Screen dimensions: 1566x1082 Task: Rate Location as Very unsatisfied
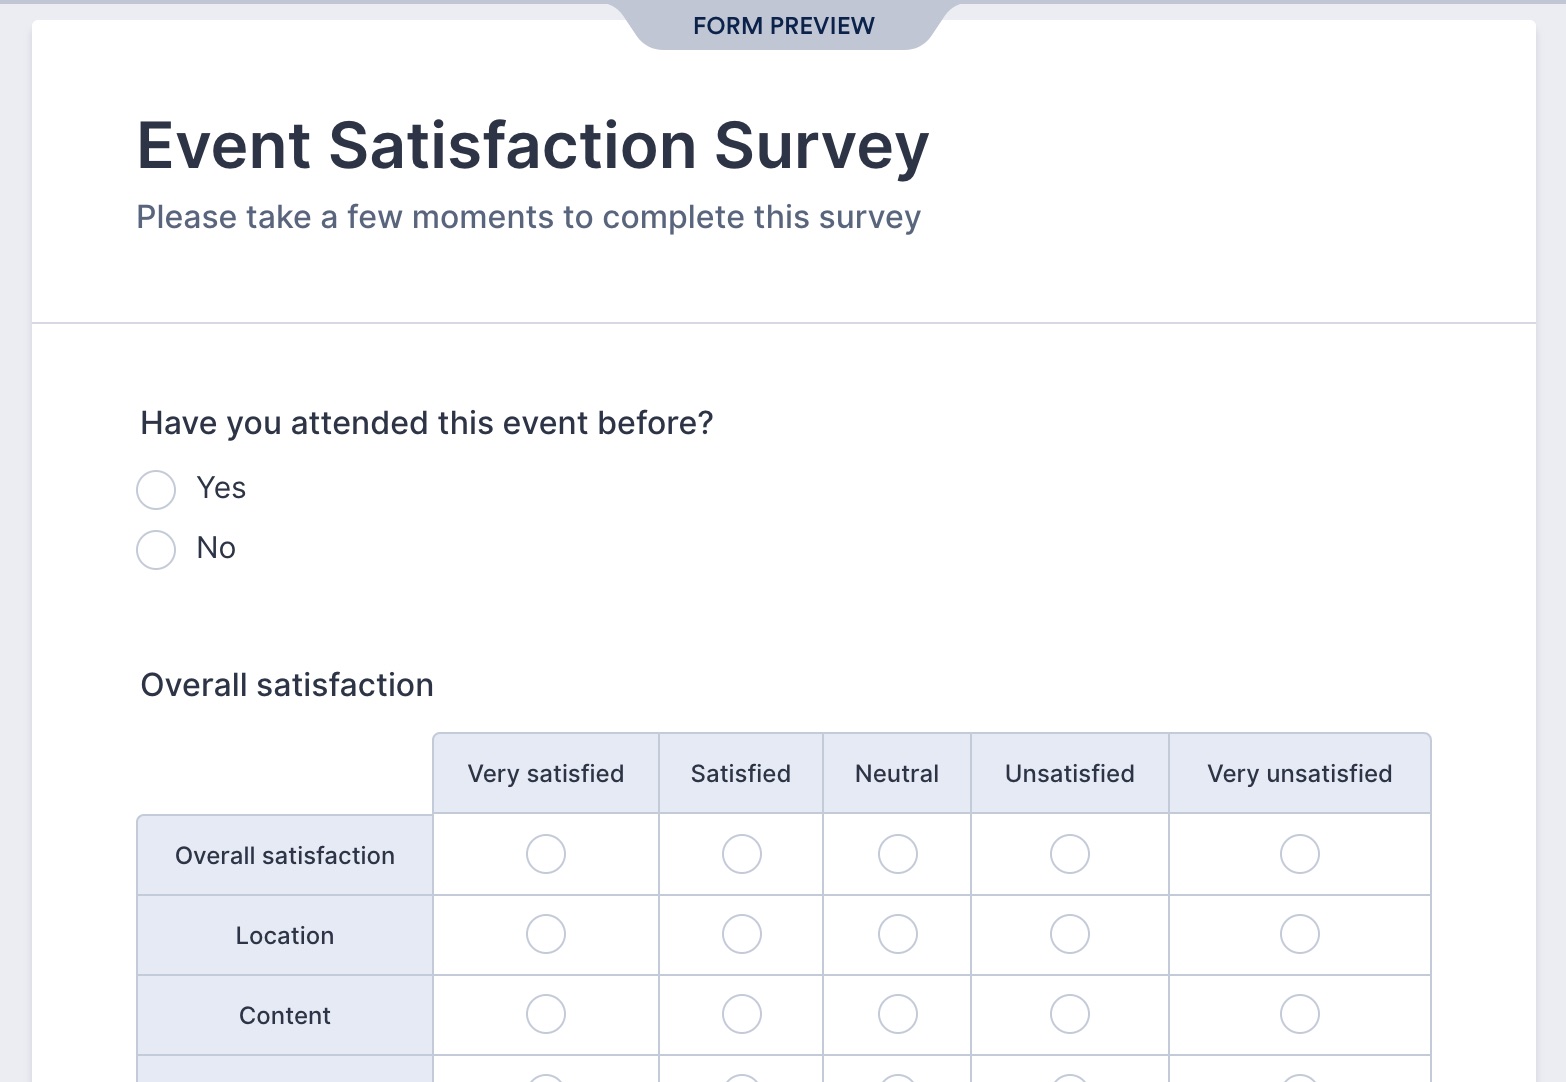click(1300, 934)
